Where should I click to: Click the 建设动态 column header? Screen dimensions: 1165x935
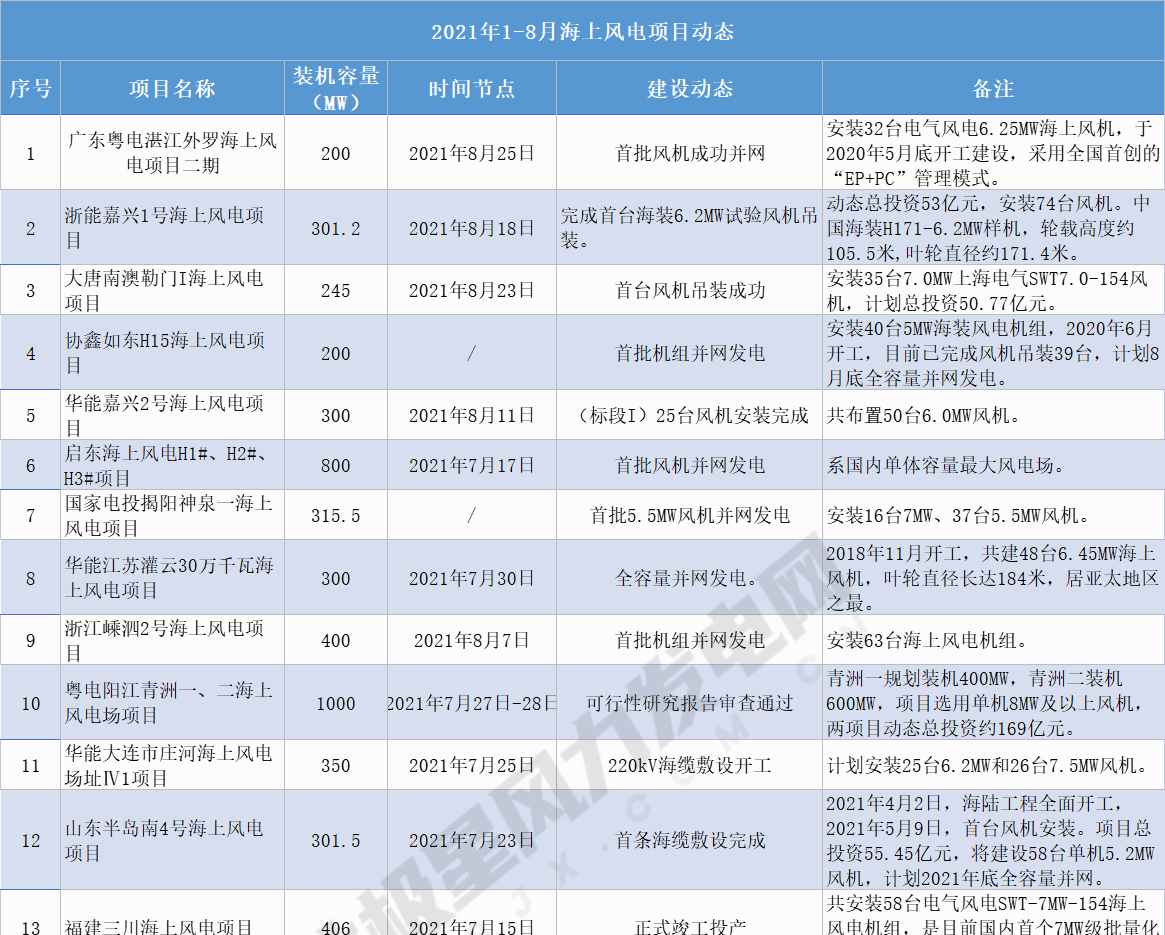[689, 89]
